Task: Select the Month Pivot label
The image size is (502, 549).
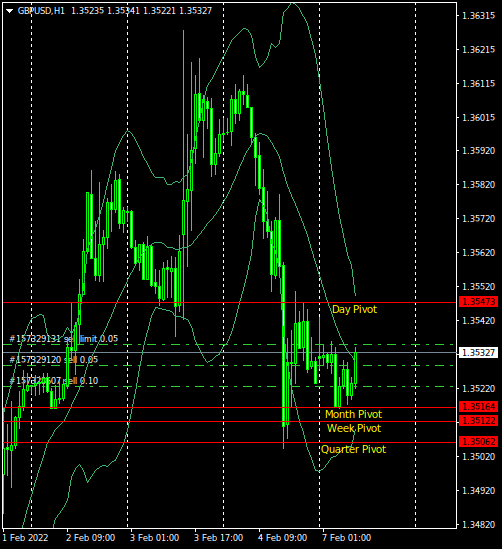Action: [x=353, y=415]
